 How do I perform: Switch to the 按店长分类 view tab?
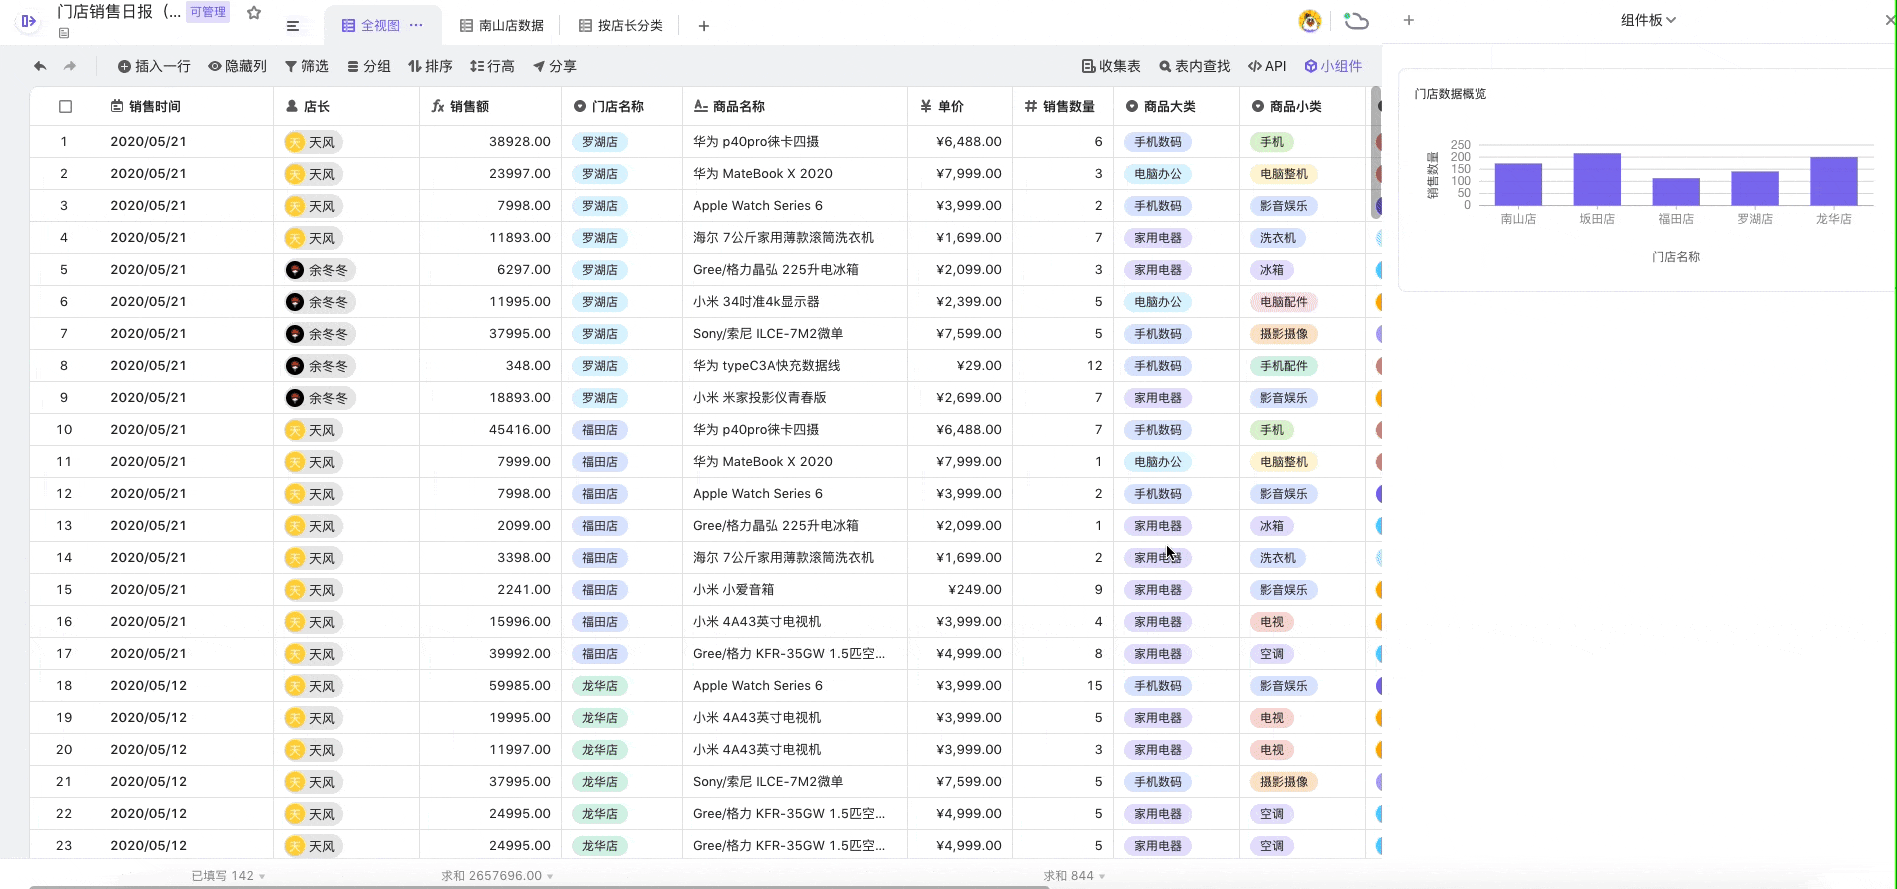click(621, 25)
